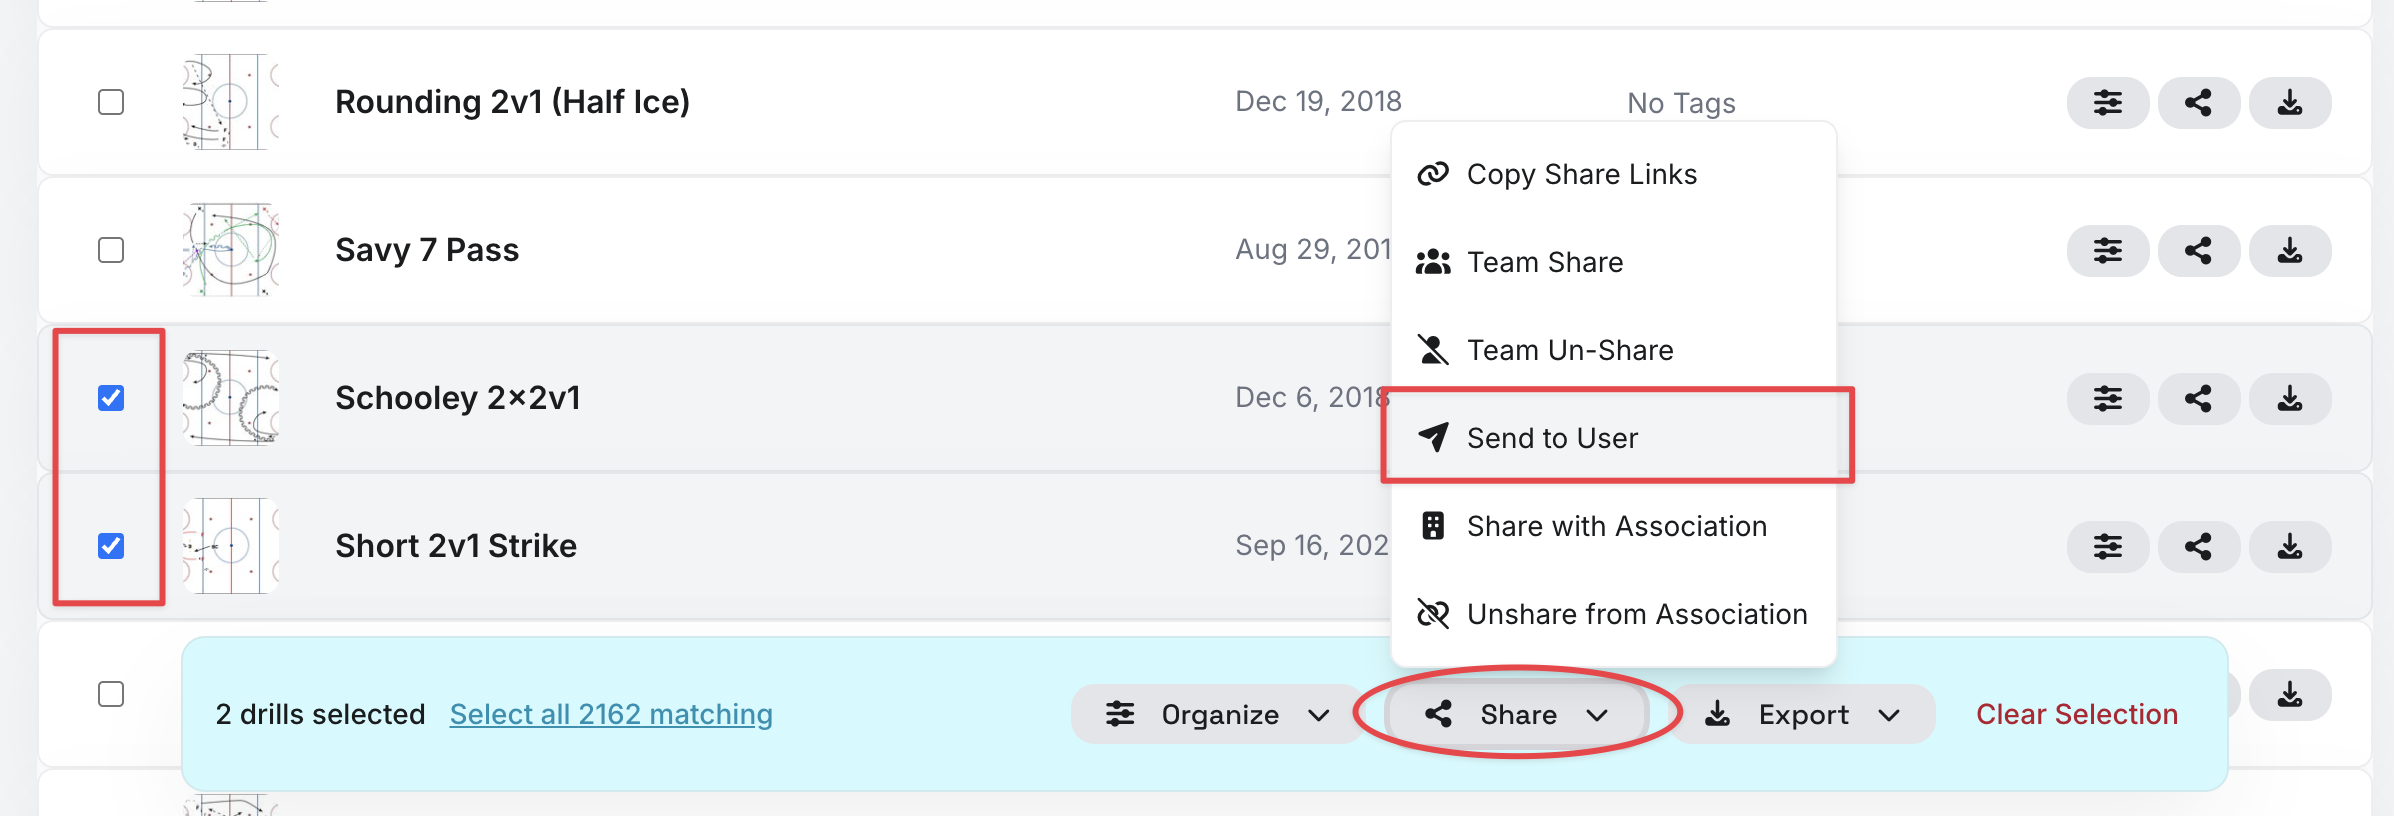The height and width of the screenshot is (816, 2394).
Task: Open organize sliders icon for Schooley 2×2v1
Action: pyautogui.click(x=2107, y=399)
